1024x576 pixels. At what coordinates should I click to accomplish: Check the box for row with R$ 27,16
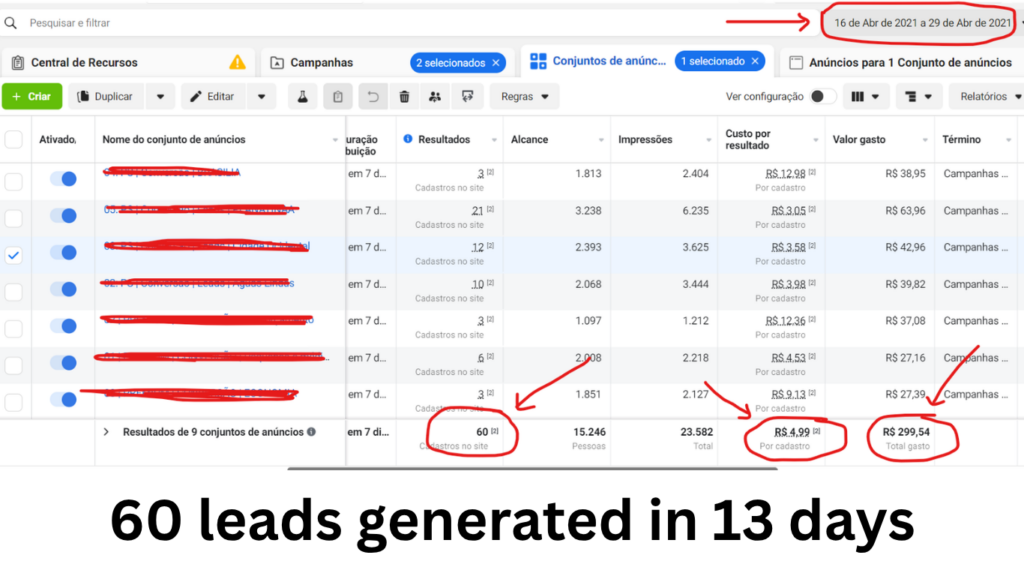[x=14, y=366]
